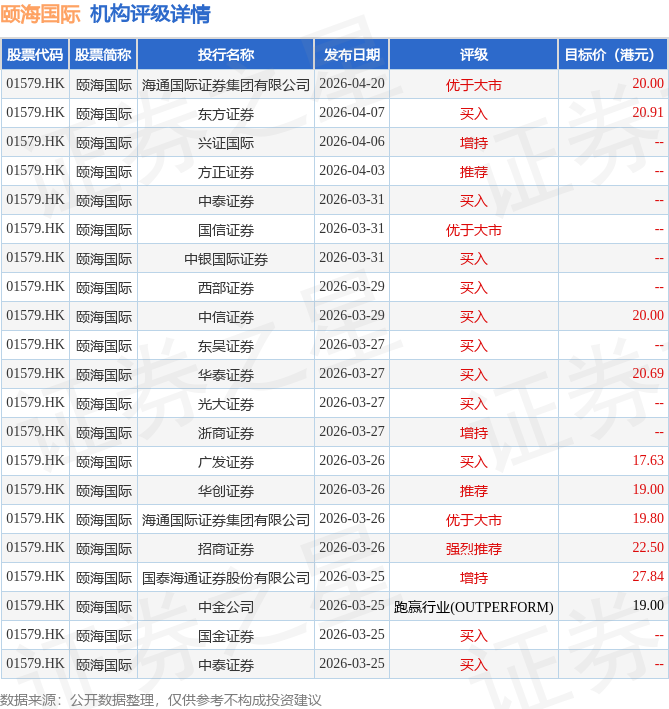Click the 推荐 rating in 方正证券 row
This screenshot has width=669, height=709.
(x=474, y=172)
